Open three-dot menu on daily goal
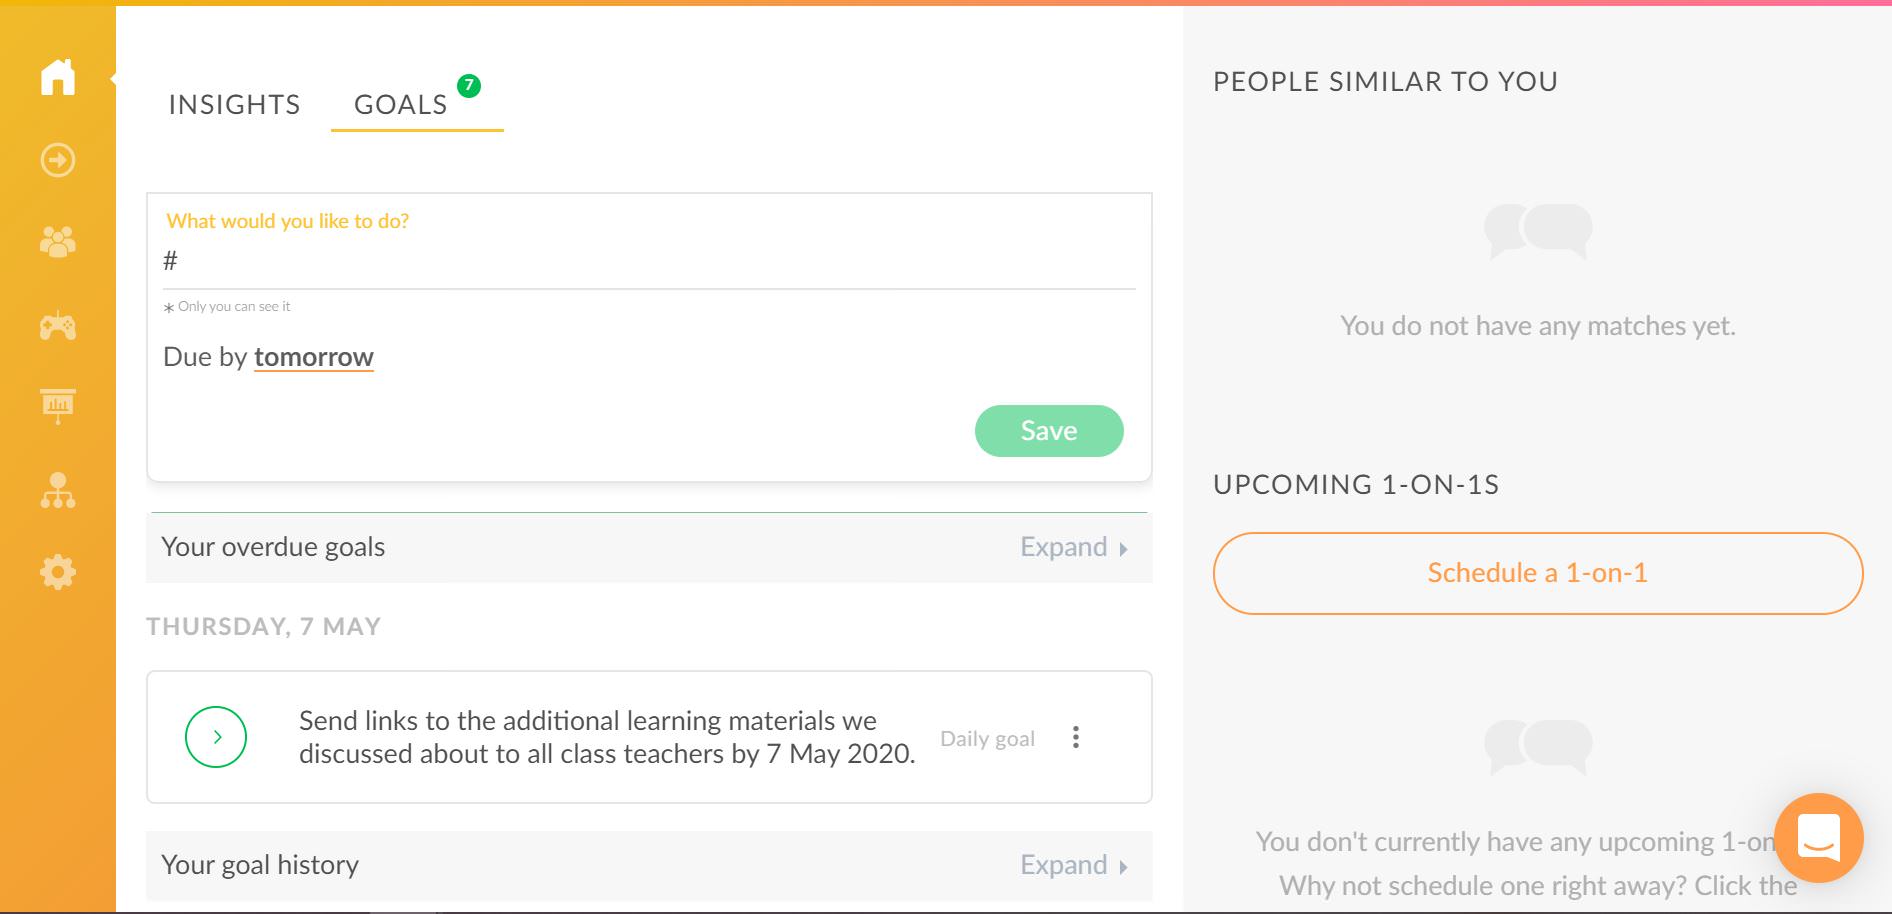 pyautogui.click(x=1076, y=737)
